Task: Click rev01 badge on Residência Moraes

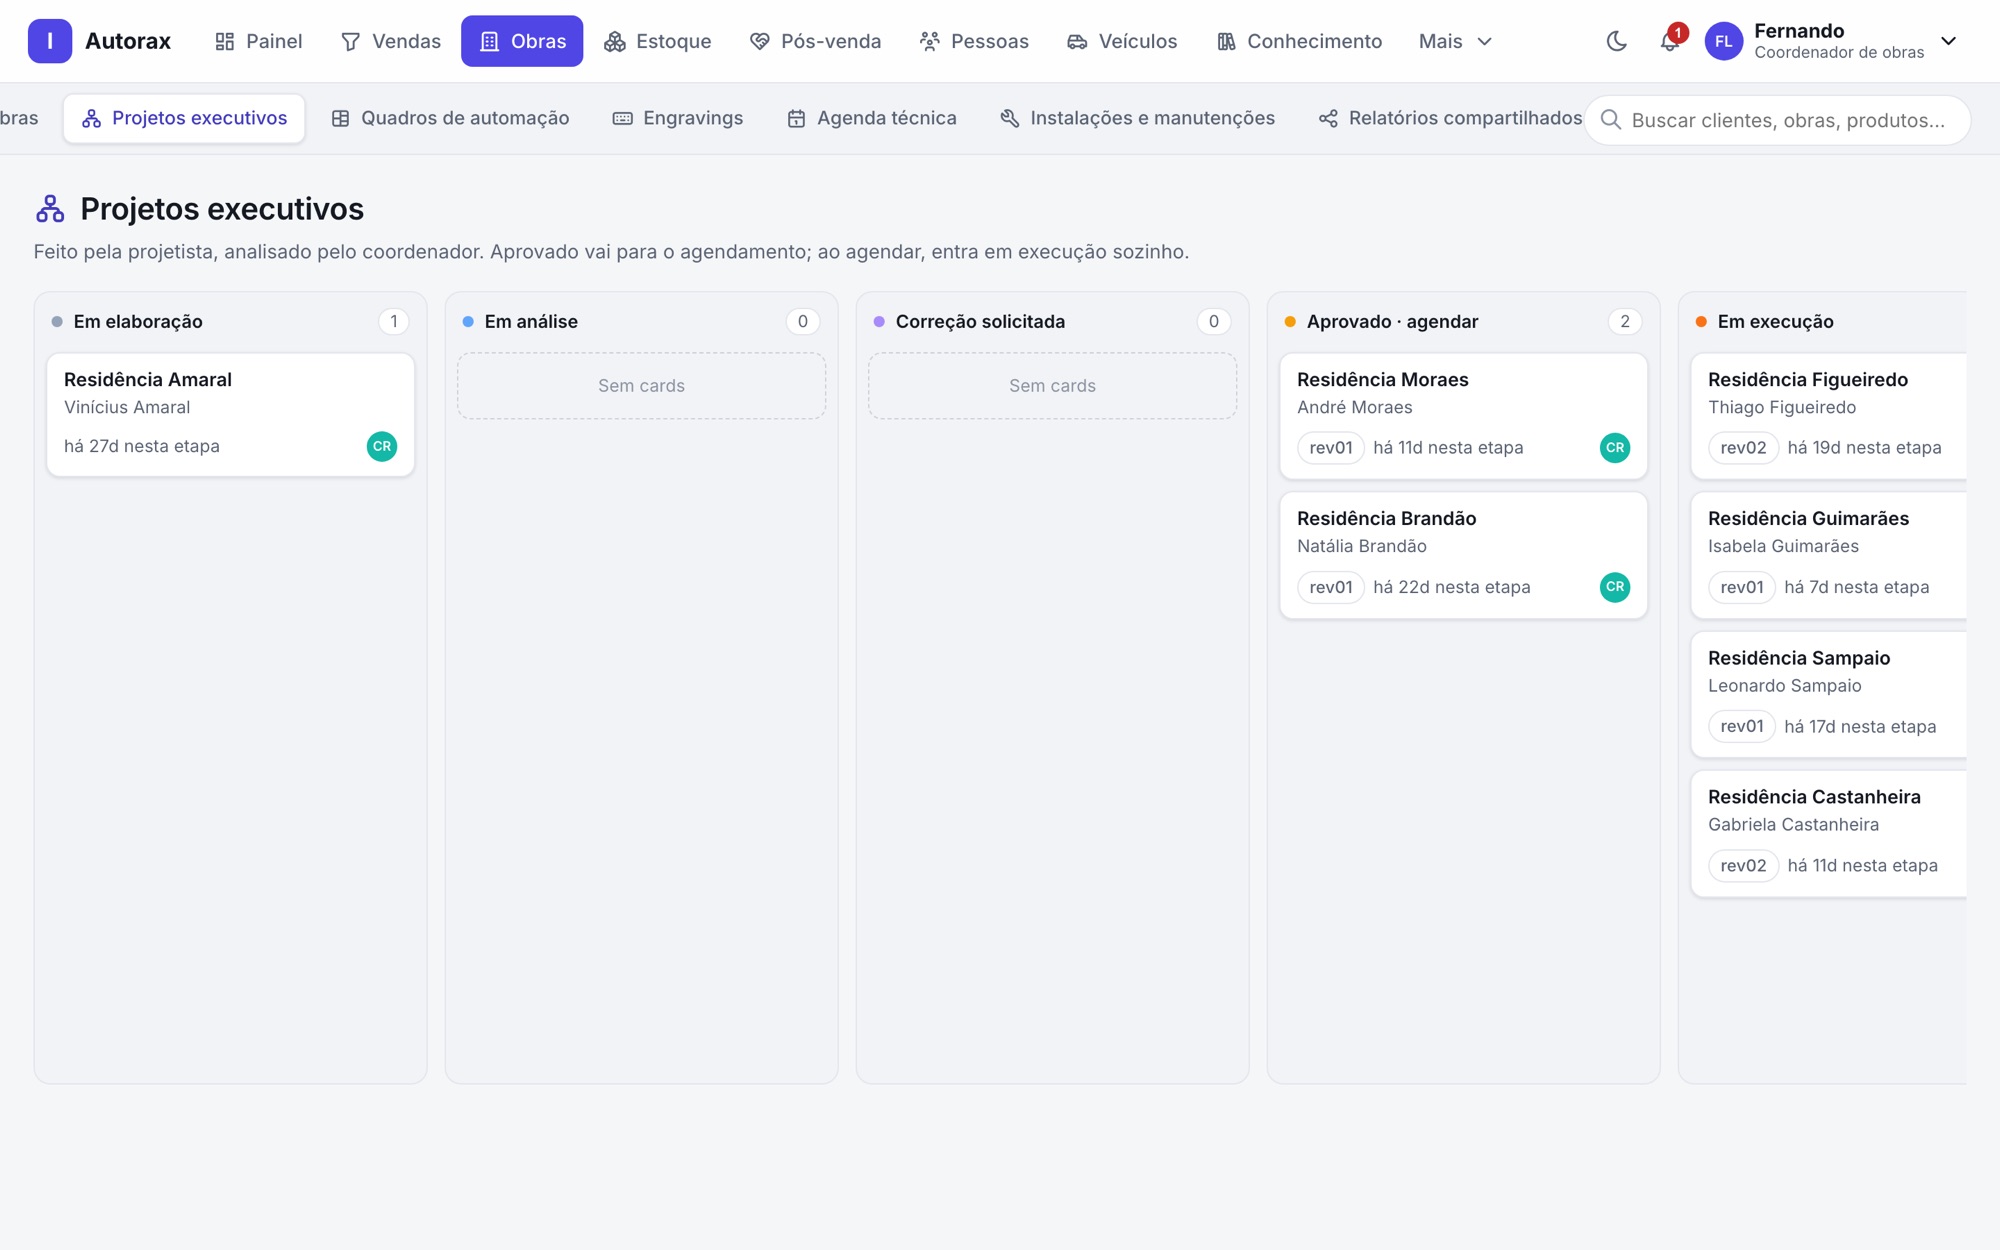Action: coord(1330,447)
